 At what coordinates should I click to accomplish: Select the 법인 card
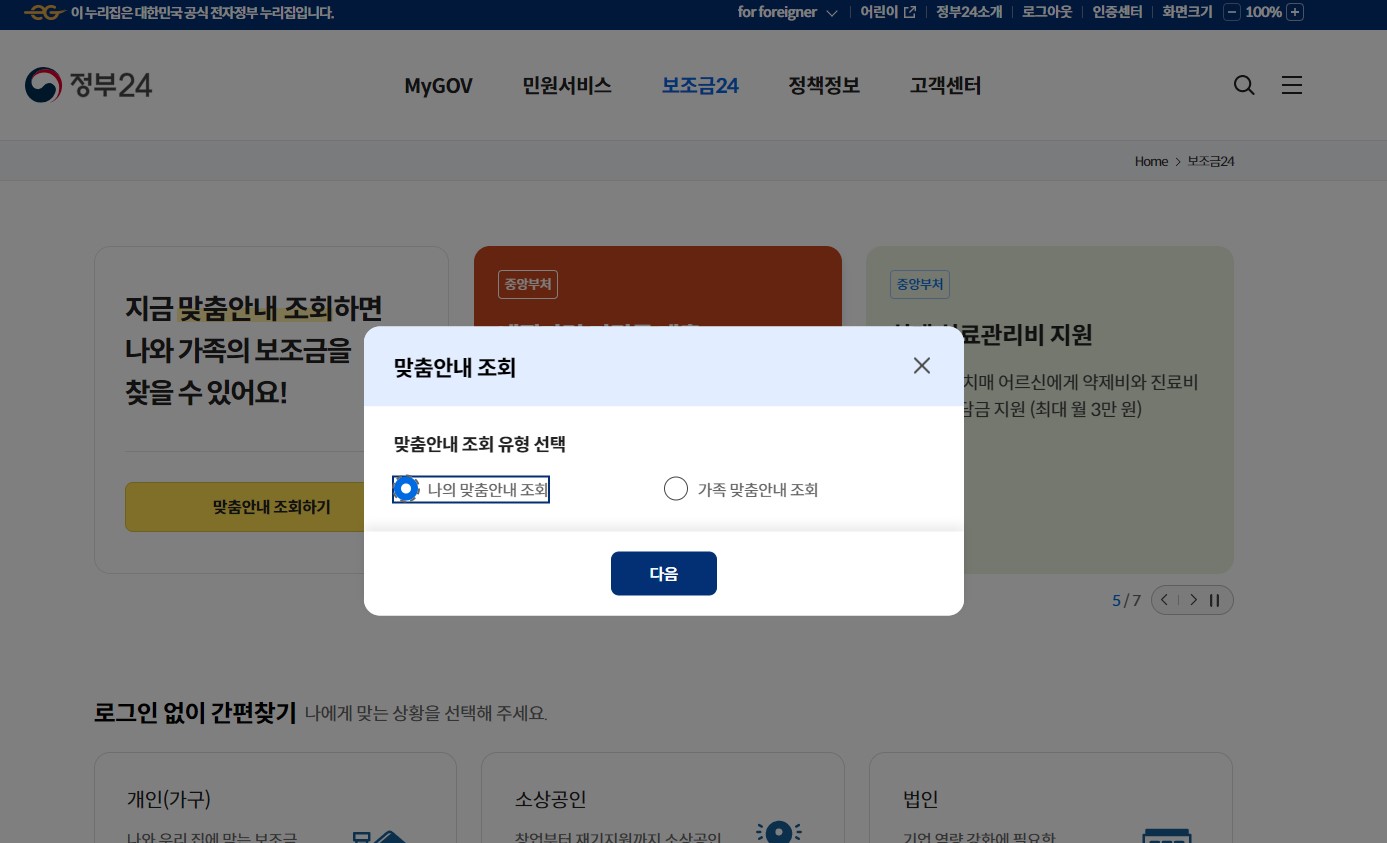point(1051,798)
